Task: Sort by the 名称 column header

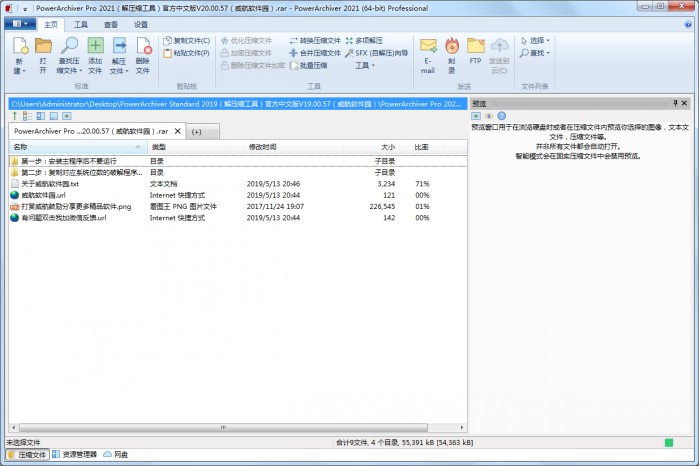Action: pyautogui.click(x=78, y=147)
